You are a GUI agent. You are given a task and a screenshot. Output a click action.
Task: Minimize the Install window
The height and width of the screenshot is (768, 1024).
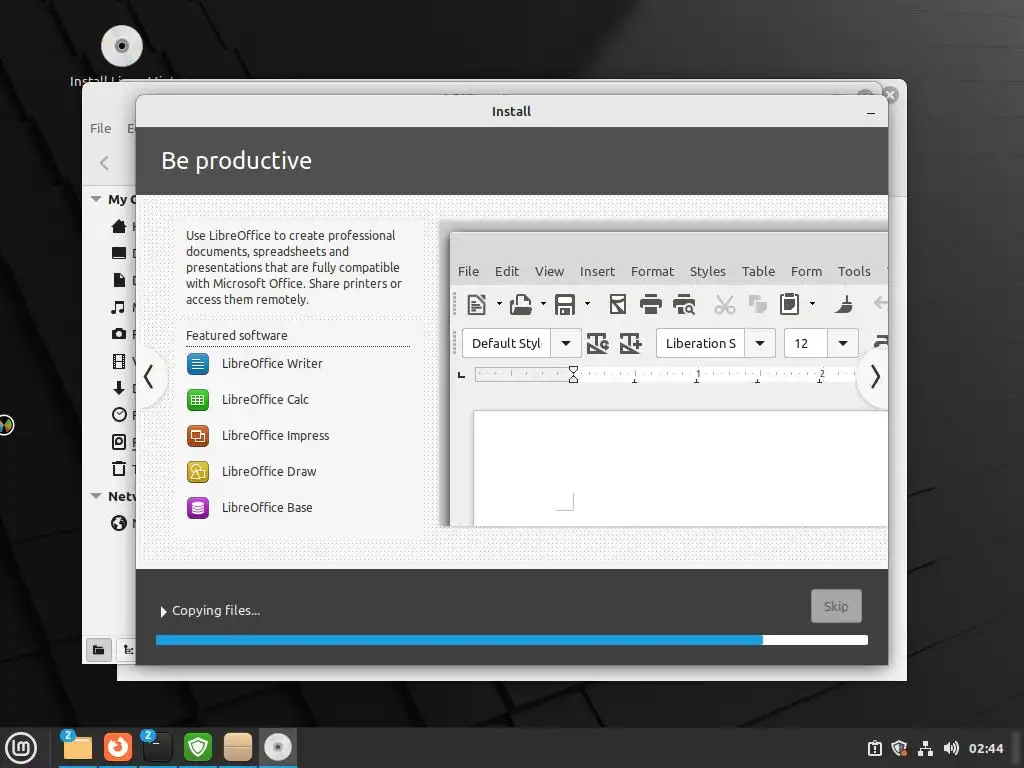tap(871, 112)
